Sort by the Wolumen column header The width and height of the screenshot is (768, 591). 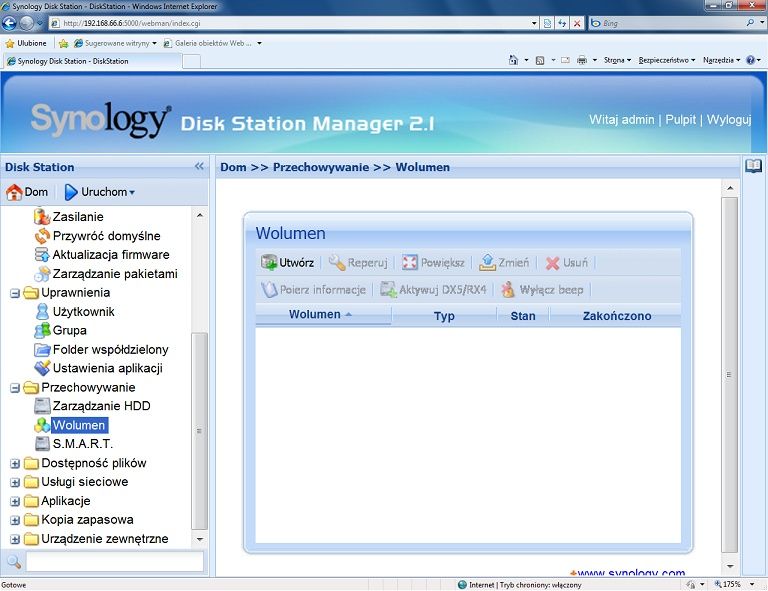[323, 315]
